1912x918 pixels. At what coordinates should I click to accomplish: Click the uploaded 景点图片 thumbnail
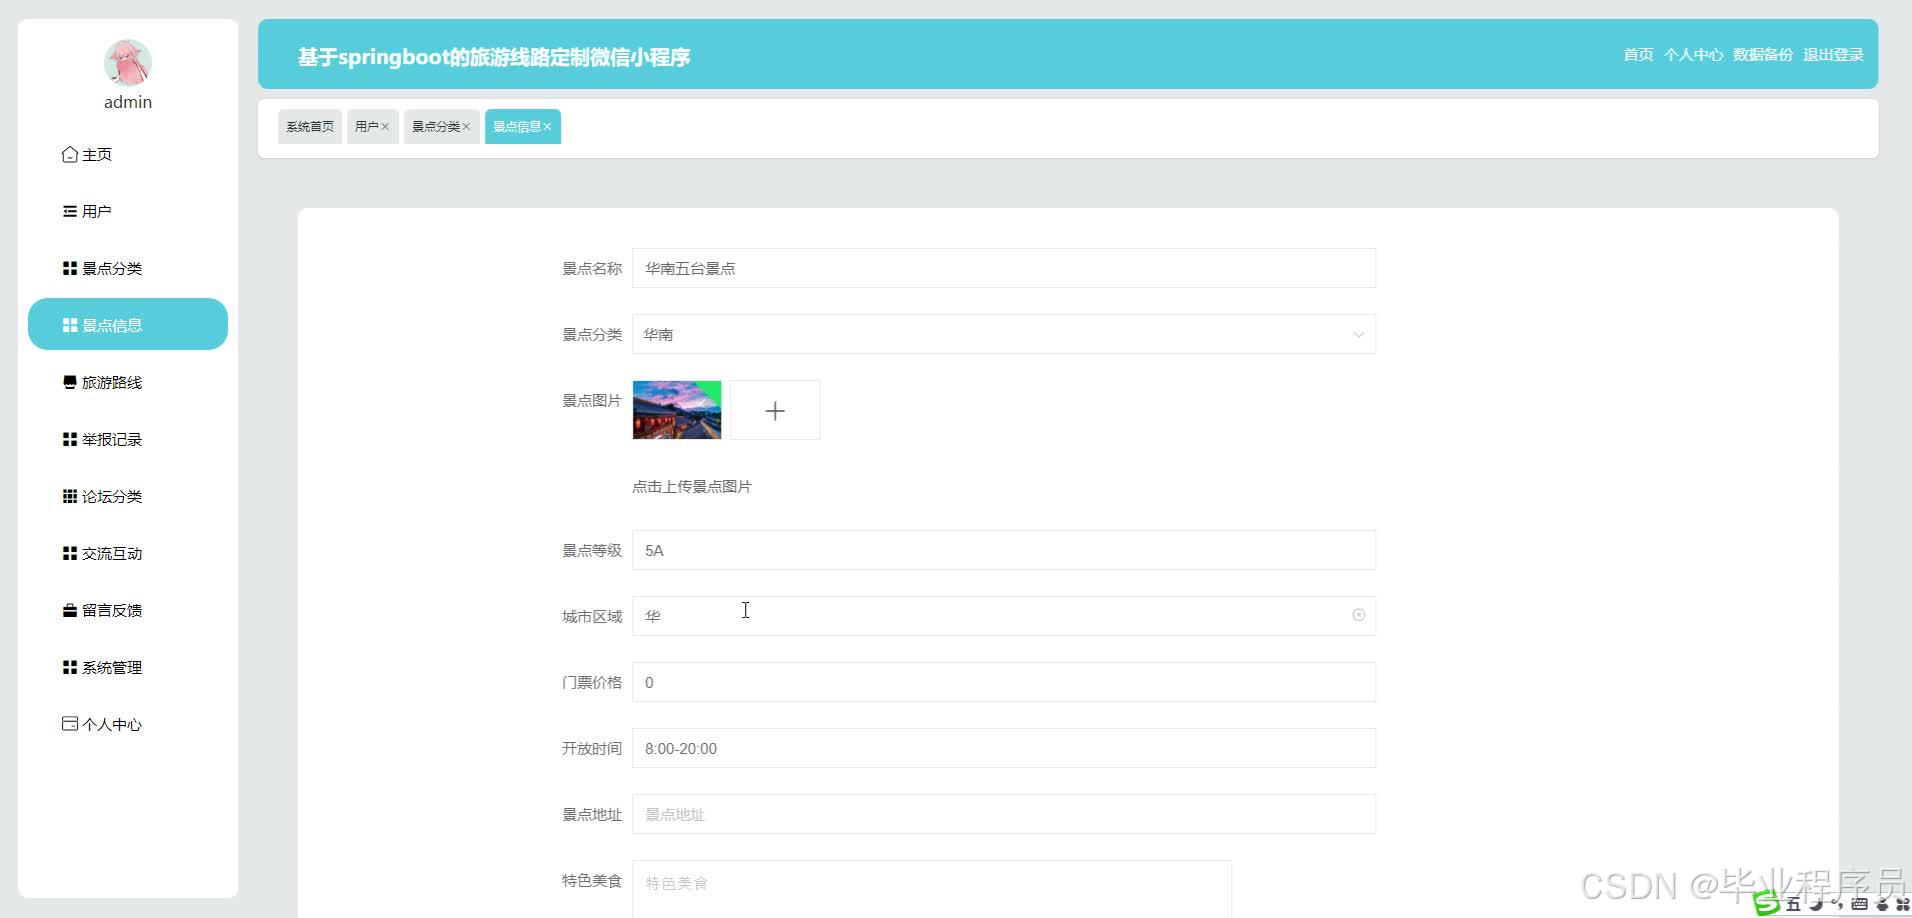tap(677, 410)
